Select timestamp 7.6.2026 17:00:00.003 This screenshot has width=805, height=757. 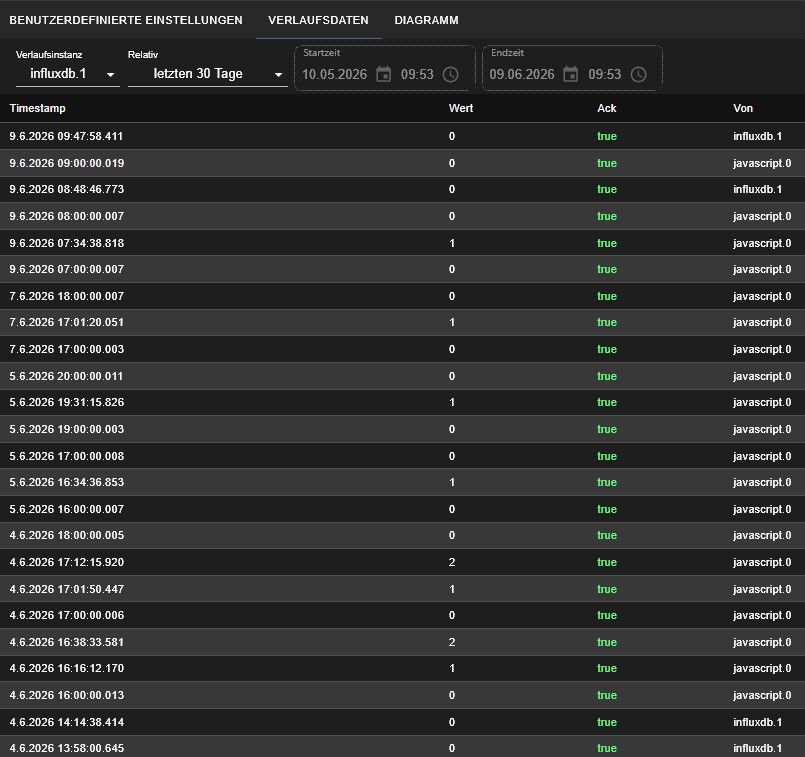pos(67,349)
